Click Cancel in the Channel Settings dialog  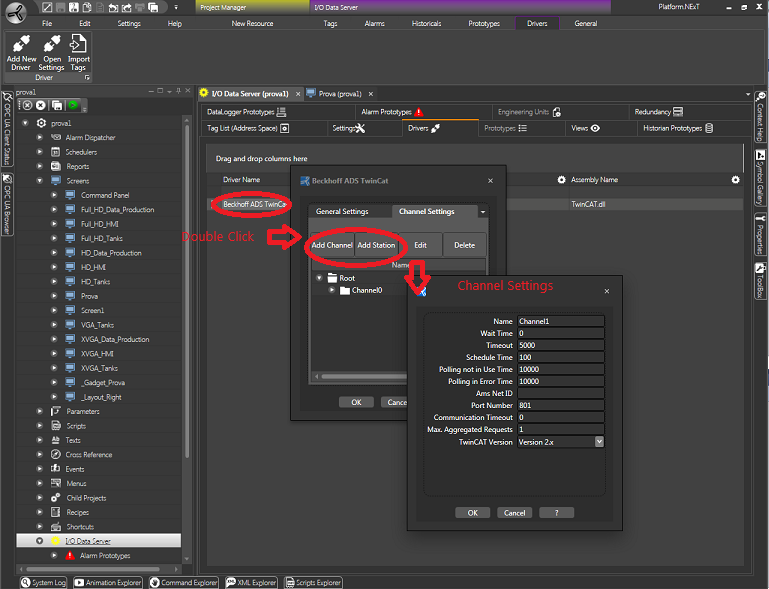514,513
